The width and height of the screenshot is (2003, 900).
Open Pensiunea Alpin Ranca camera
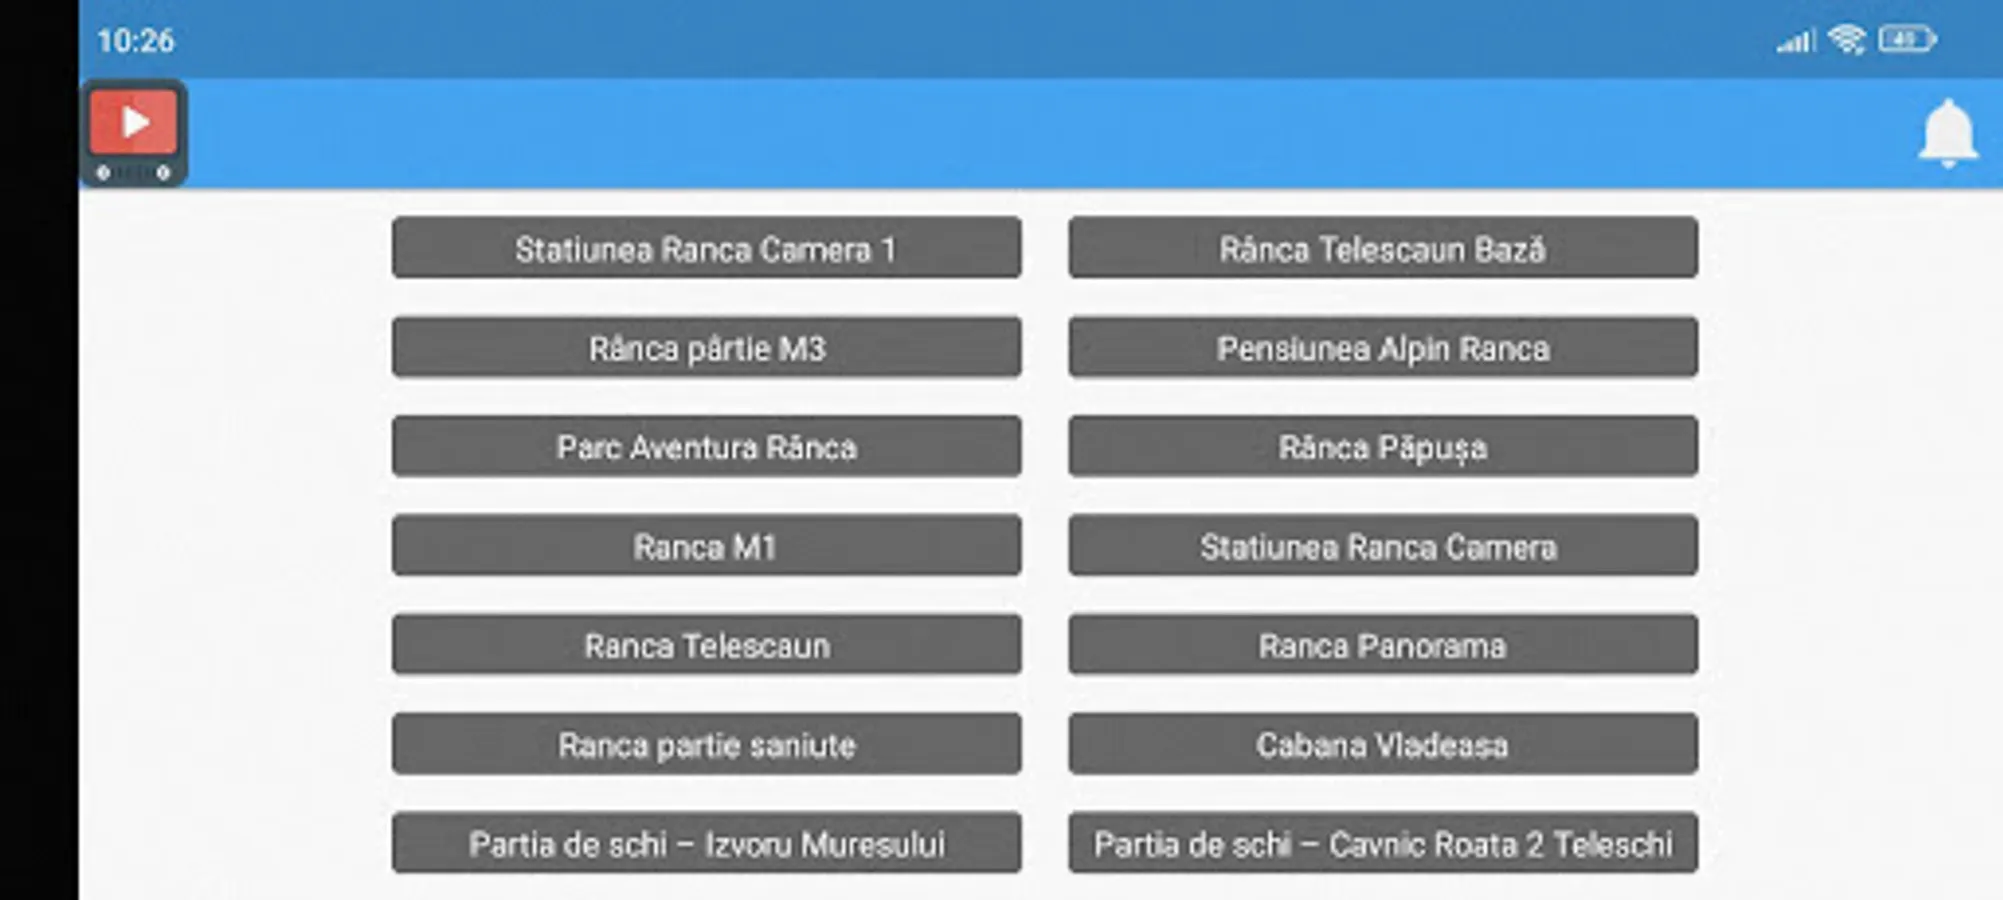click(x=1383, y=347)
